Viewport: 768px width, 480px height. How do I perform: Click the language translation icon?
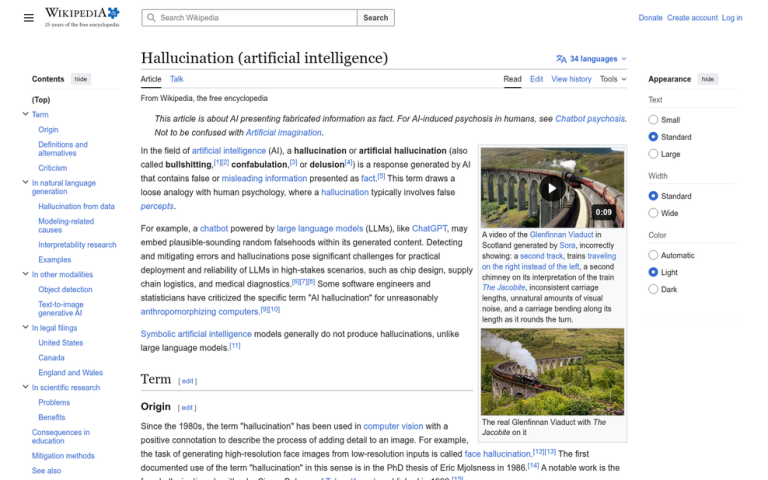[x=561, y=59]
